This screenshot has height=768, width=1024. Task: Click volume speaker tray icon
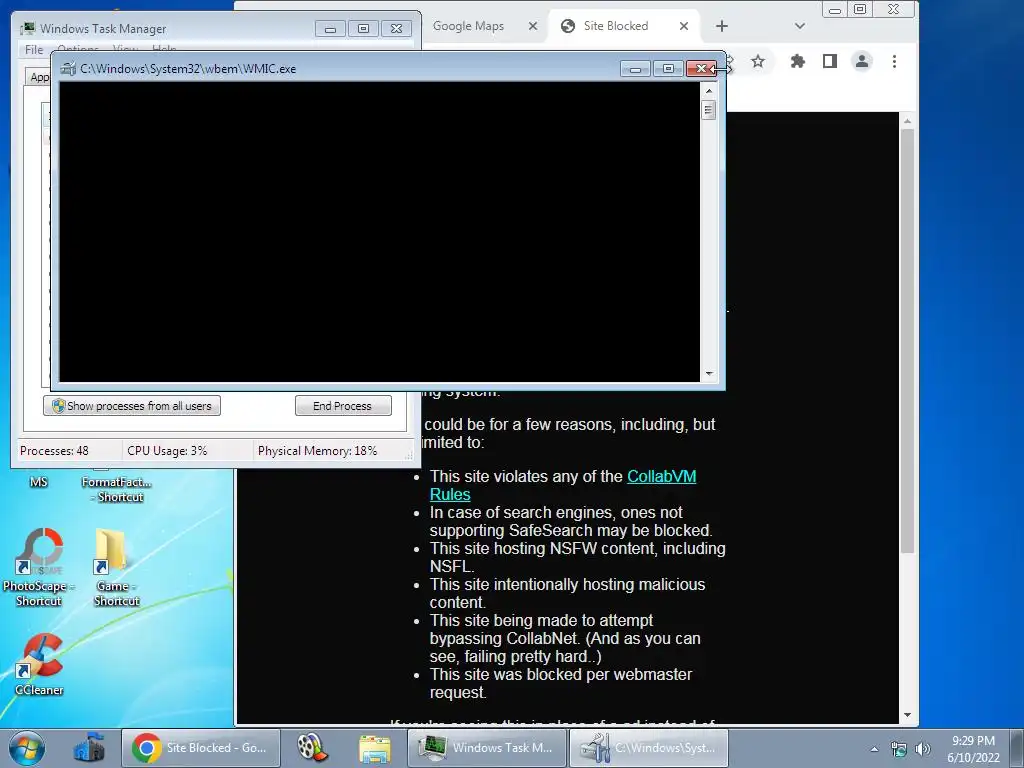pos(923,749)
